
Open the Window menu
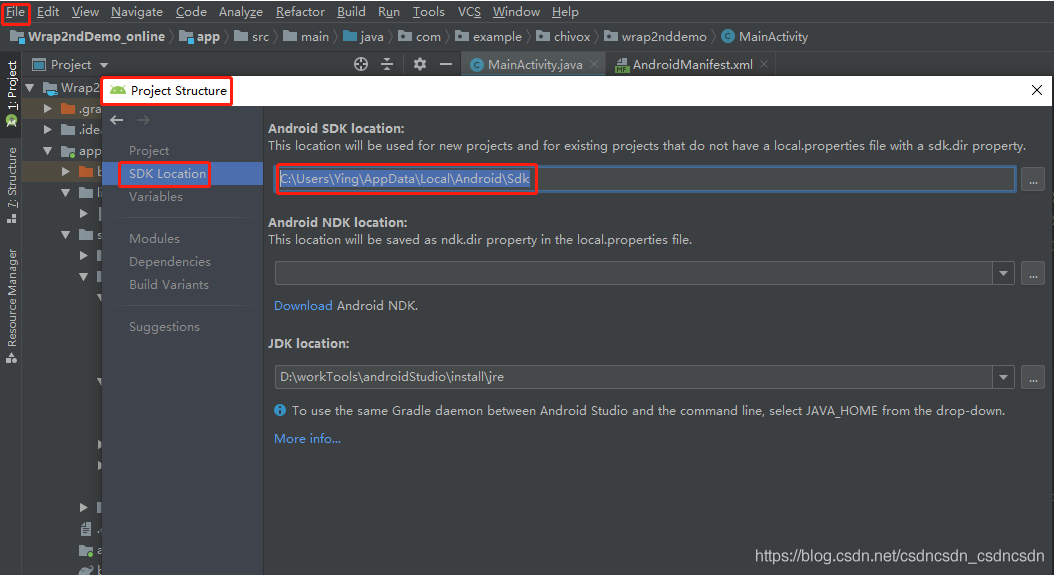pos(516,12)
